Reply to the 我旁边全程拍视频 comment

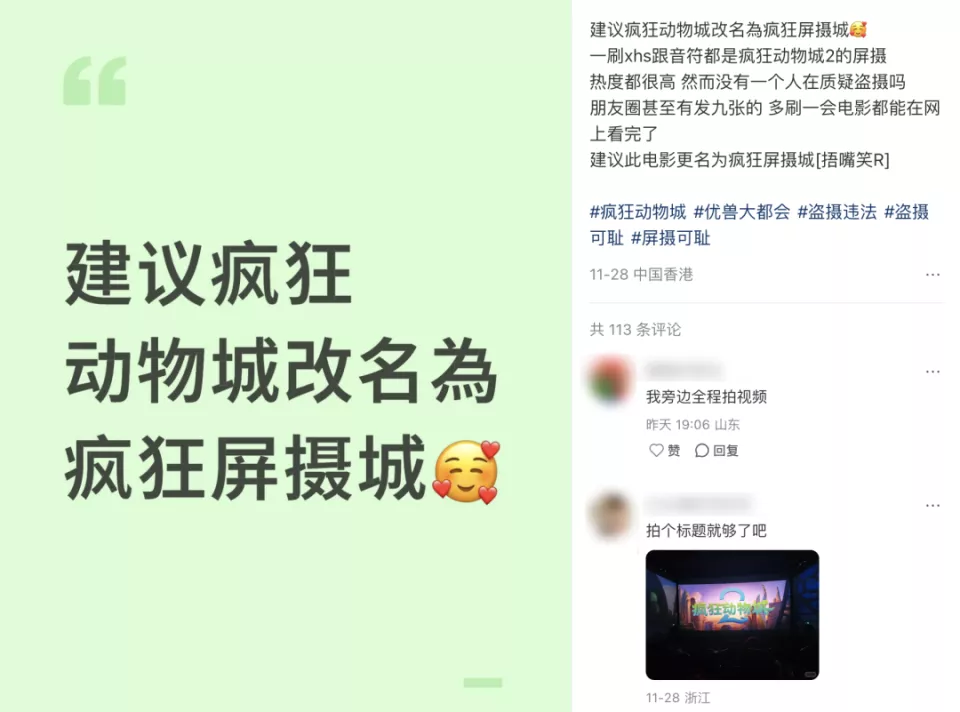(x=716, y=451)
